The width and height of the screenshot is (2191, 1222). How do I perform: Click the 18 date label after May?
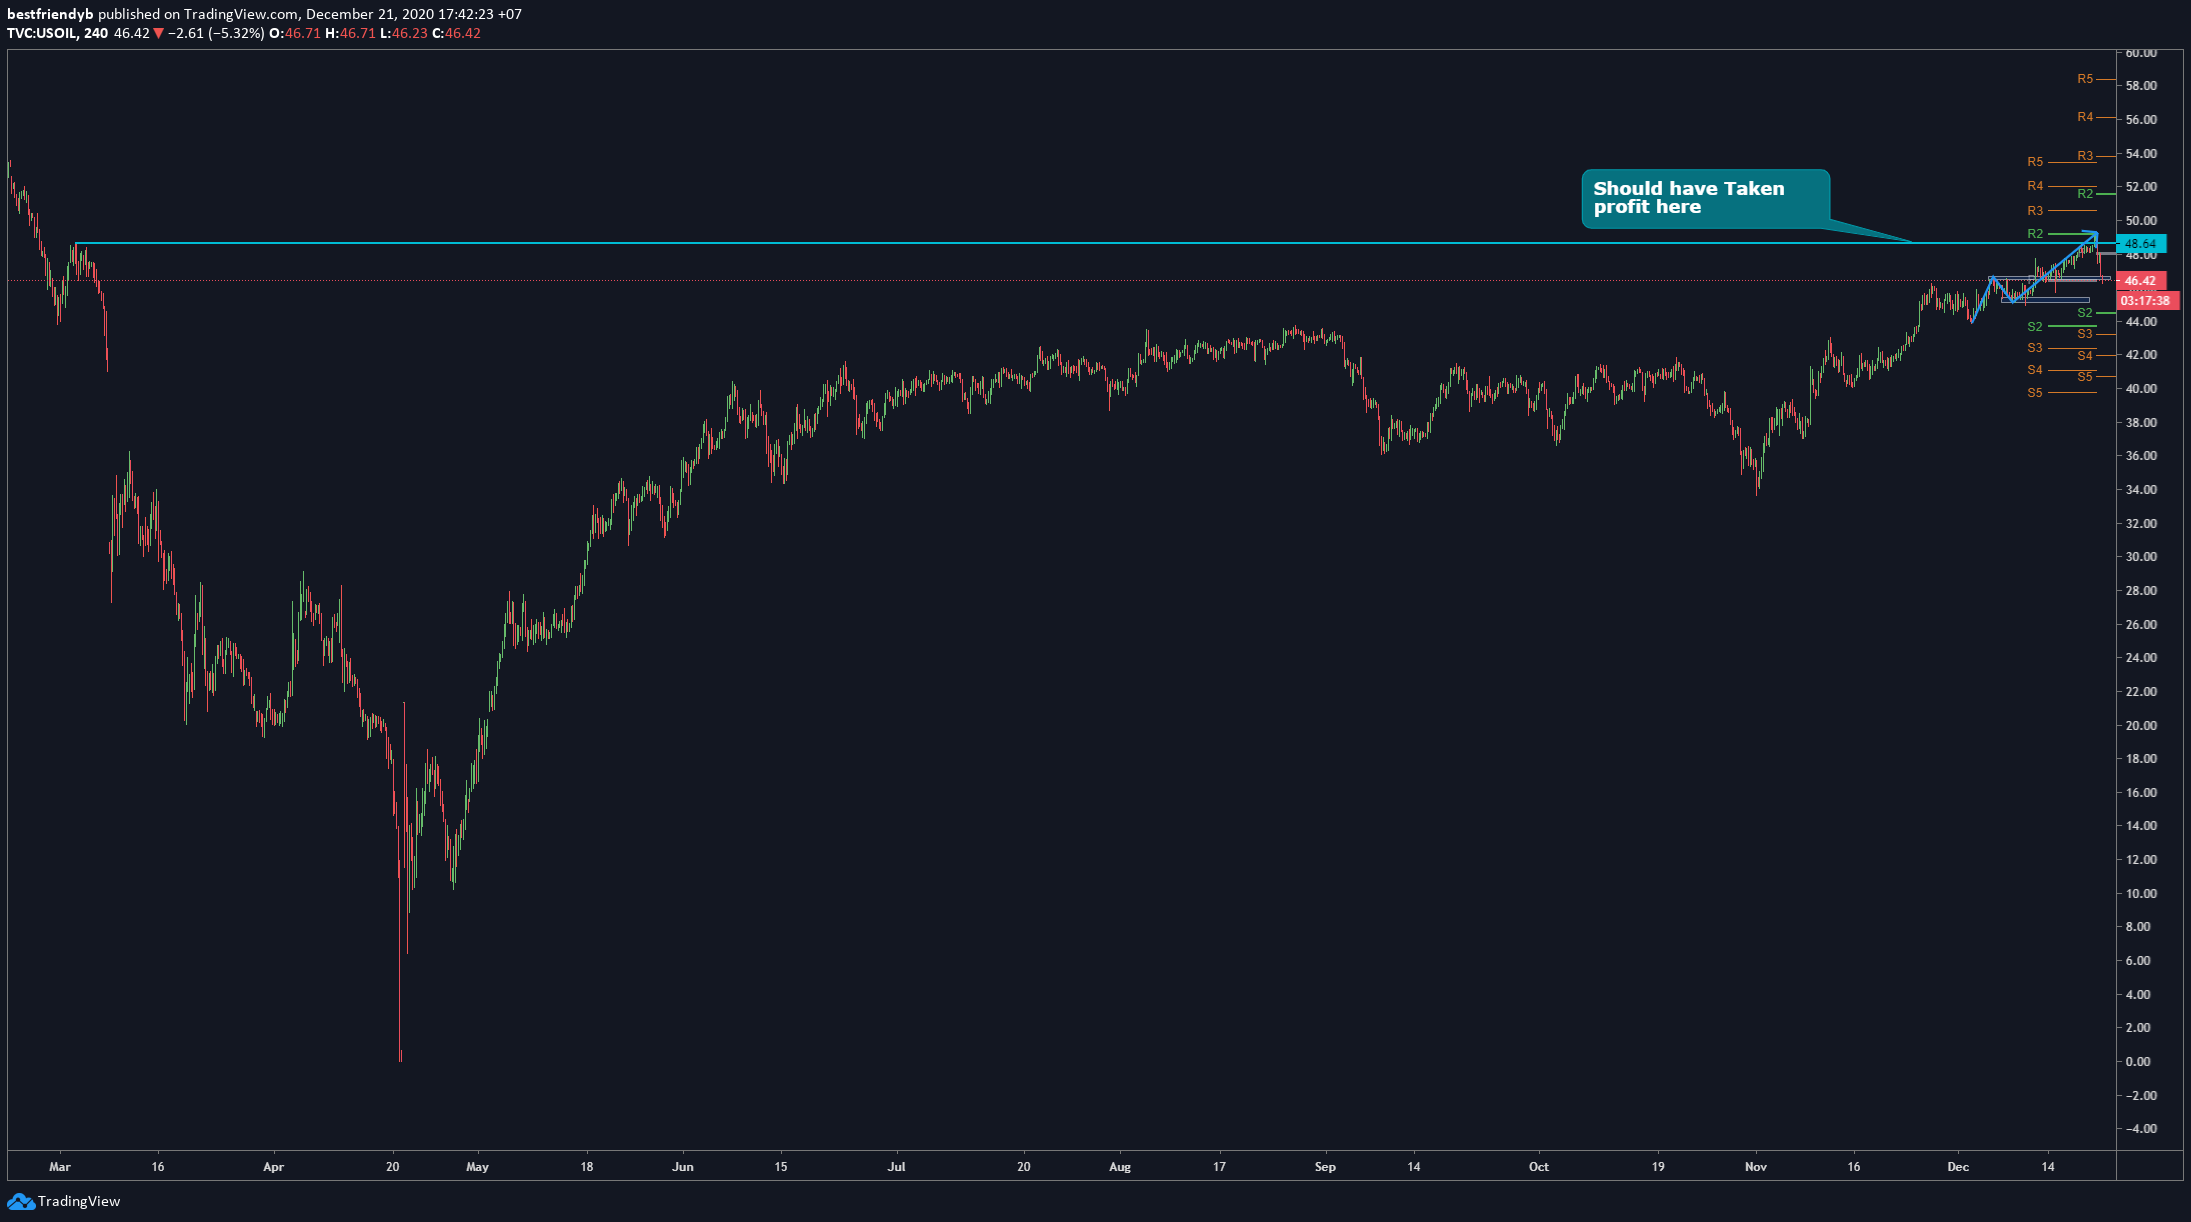pos(587,1166)
